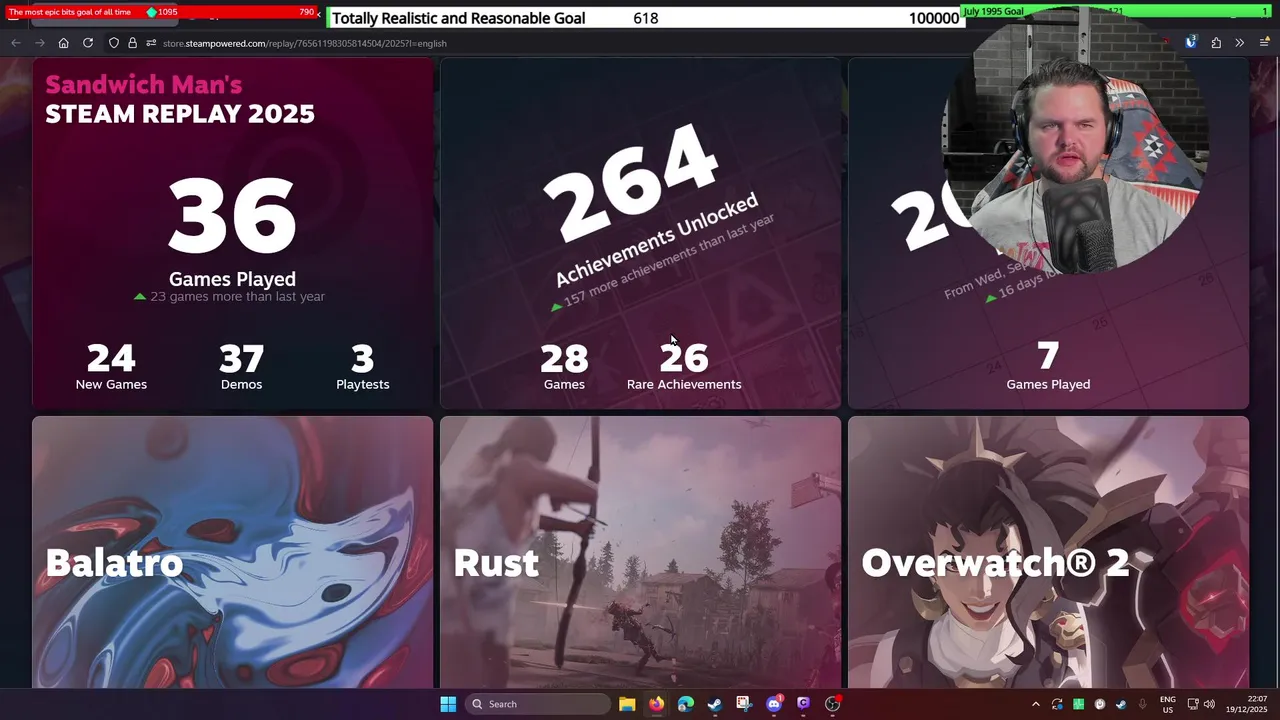The width and height of the screenshot is (1280, 720).
Task: Open the Windows Start menu
Action: point(448,704)
